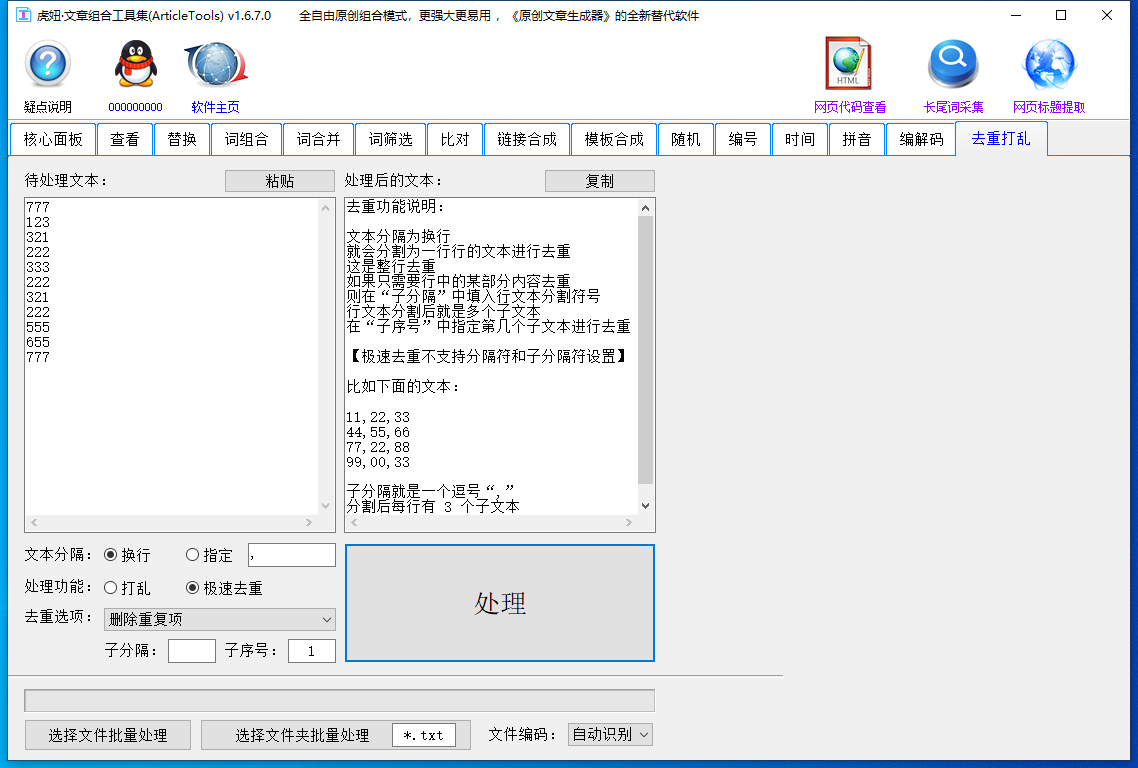Screen dimensions: 1138x768
Task: Click the custom separator input with comma
Action: click(x=292, y=555)
